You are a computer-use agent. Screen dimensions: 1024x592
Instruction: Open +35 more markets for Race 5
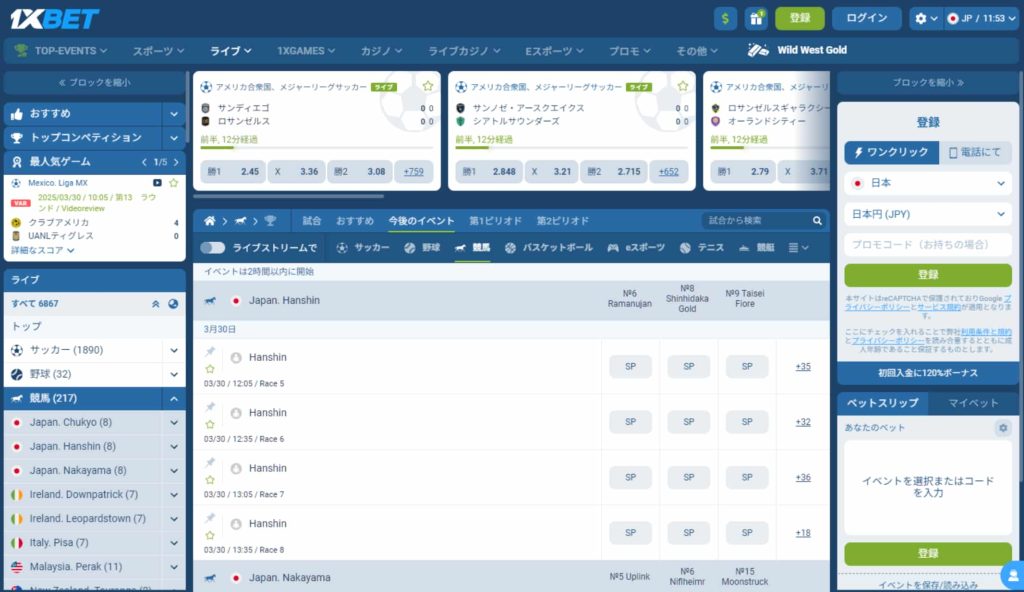(x=803, y=366)
